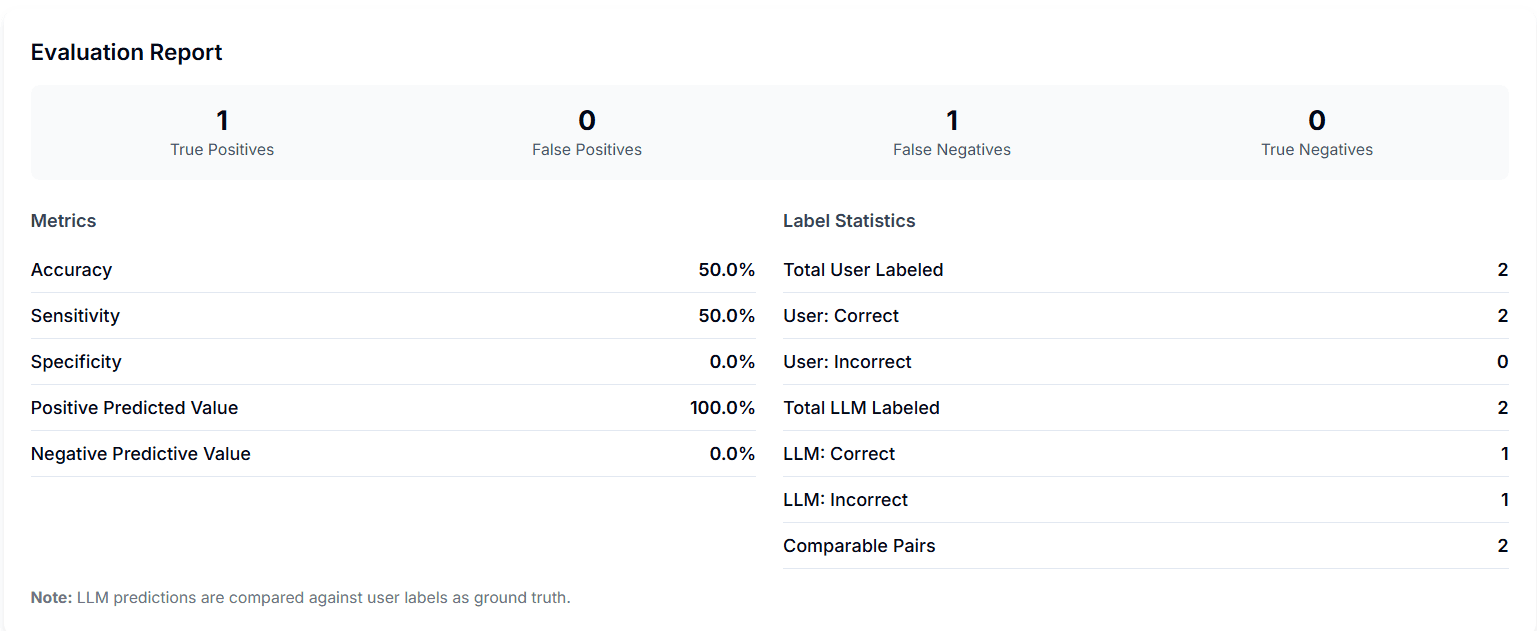Select the True Positives count

point(222,121)
